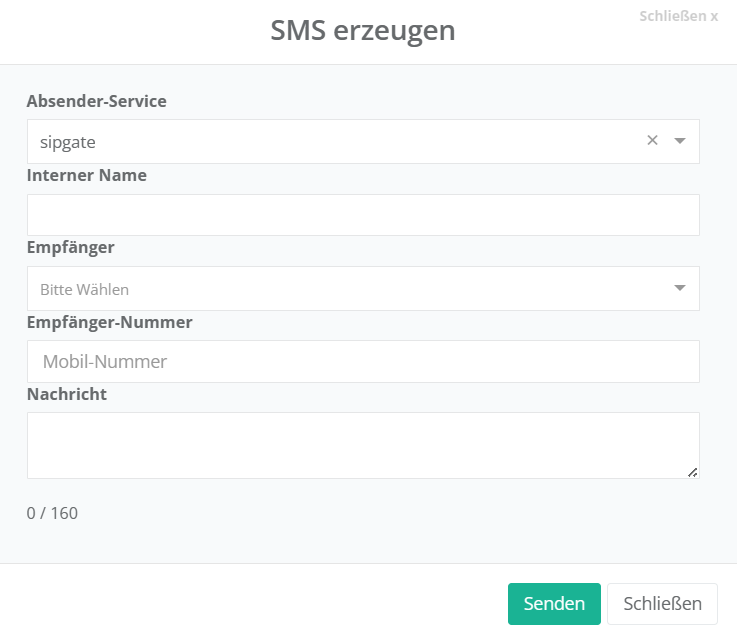Focus the Interner Name text field

coord(363,215)
